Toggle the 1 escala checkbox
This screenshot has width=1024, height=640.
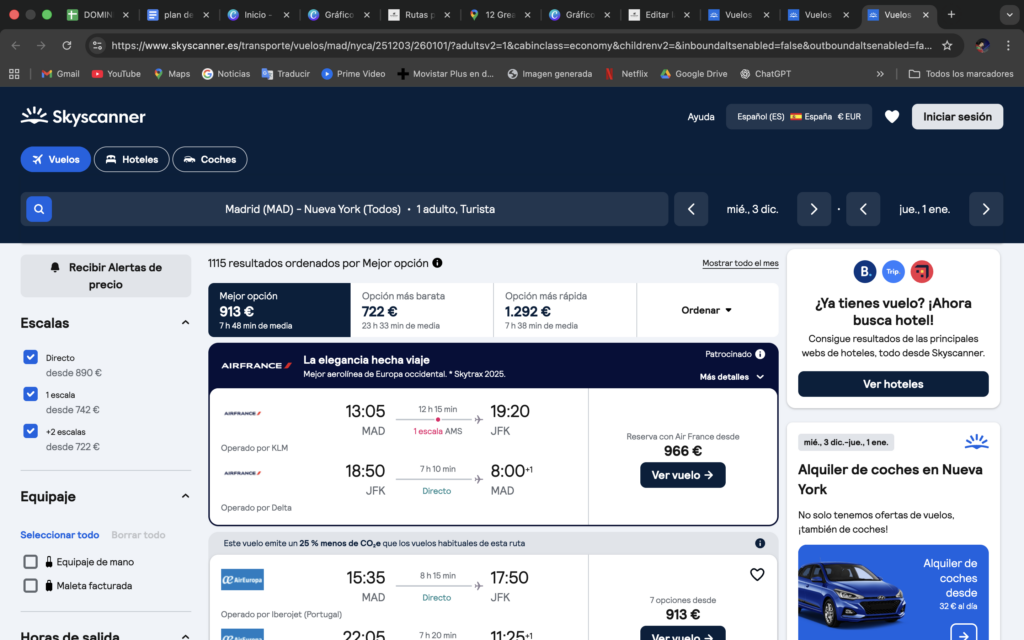pyautogui.click(x=31, y=394)
